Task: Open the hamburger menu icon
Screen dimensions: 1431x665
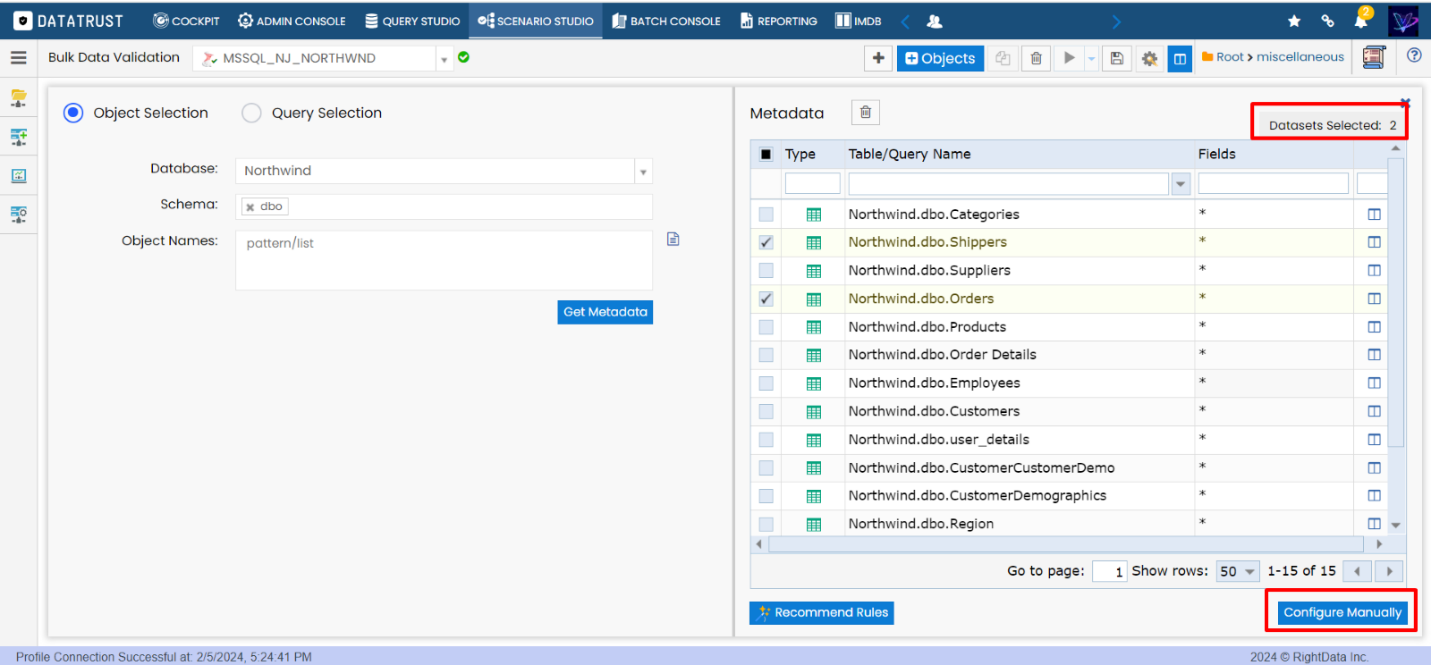Action: pyautogui.click(x=18, y=58)
